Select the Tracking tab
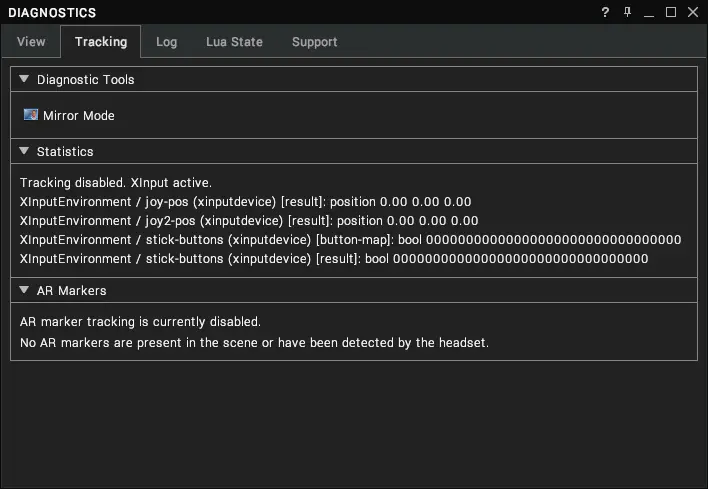The image size is (708, 489). (x=101, y=42)
